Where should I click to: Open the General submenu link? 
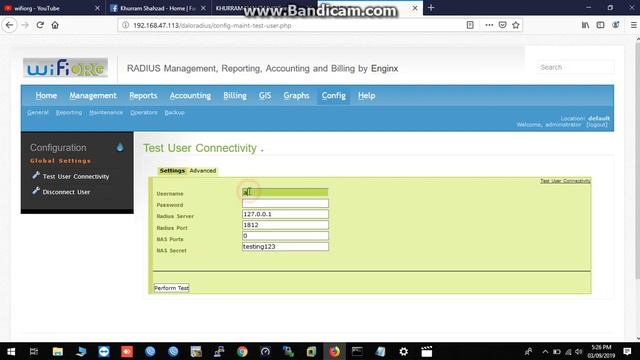click(x=38, y=112)
